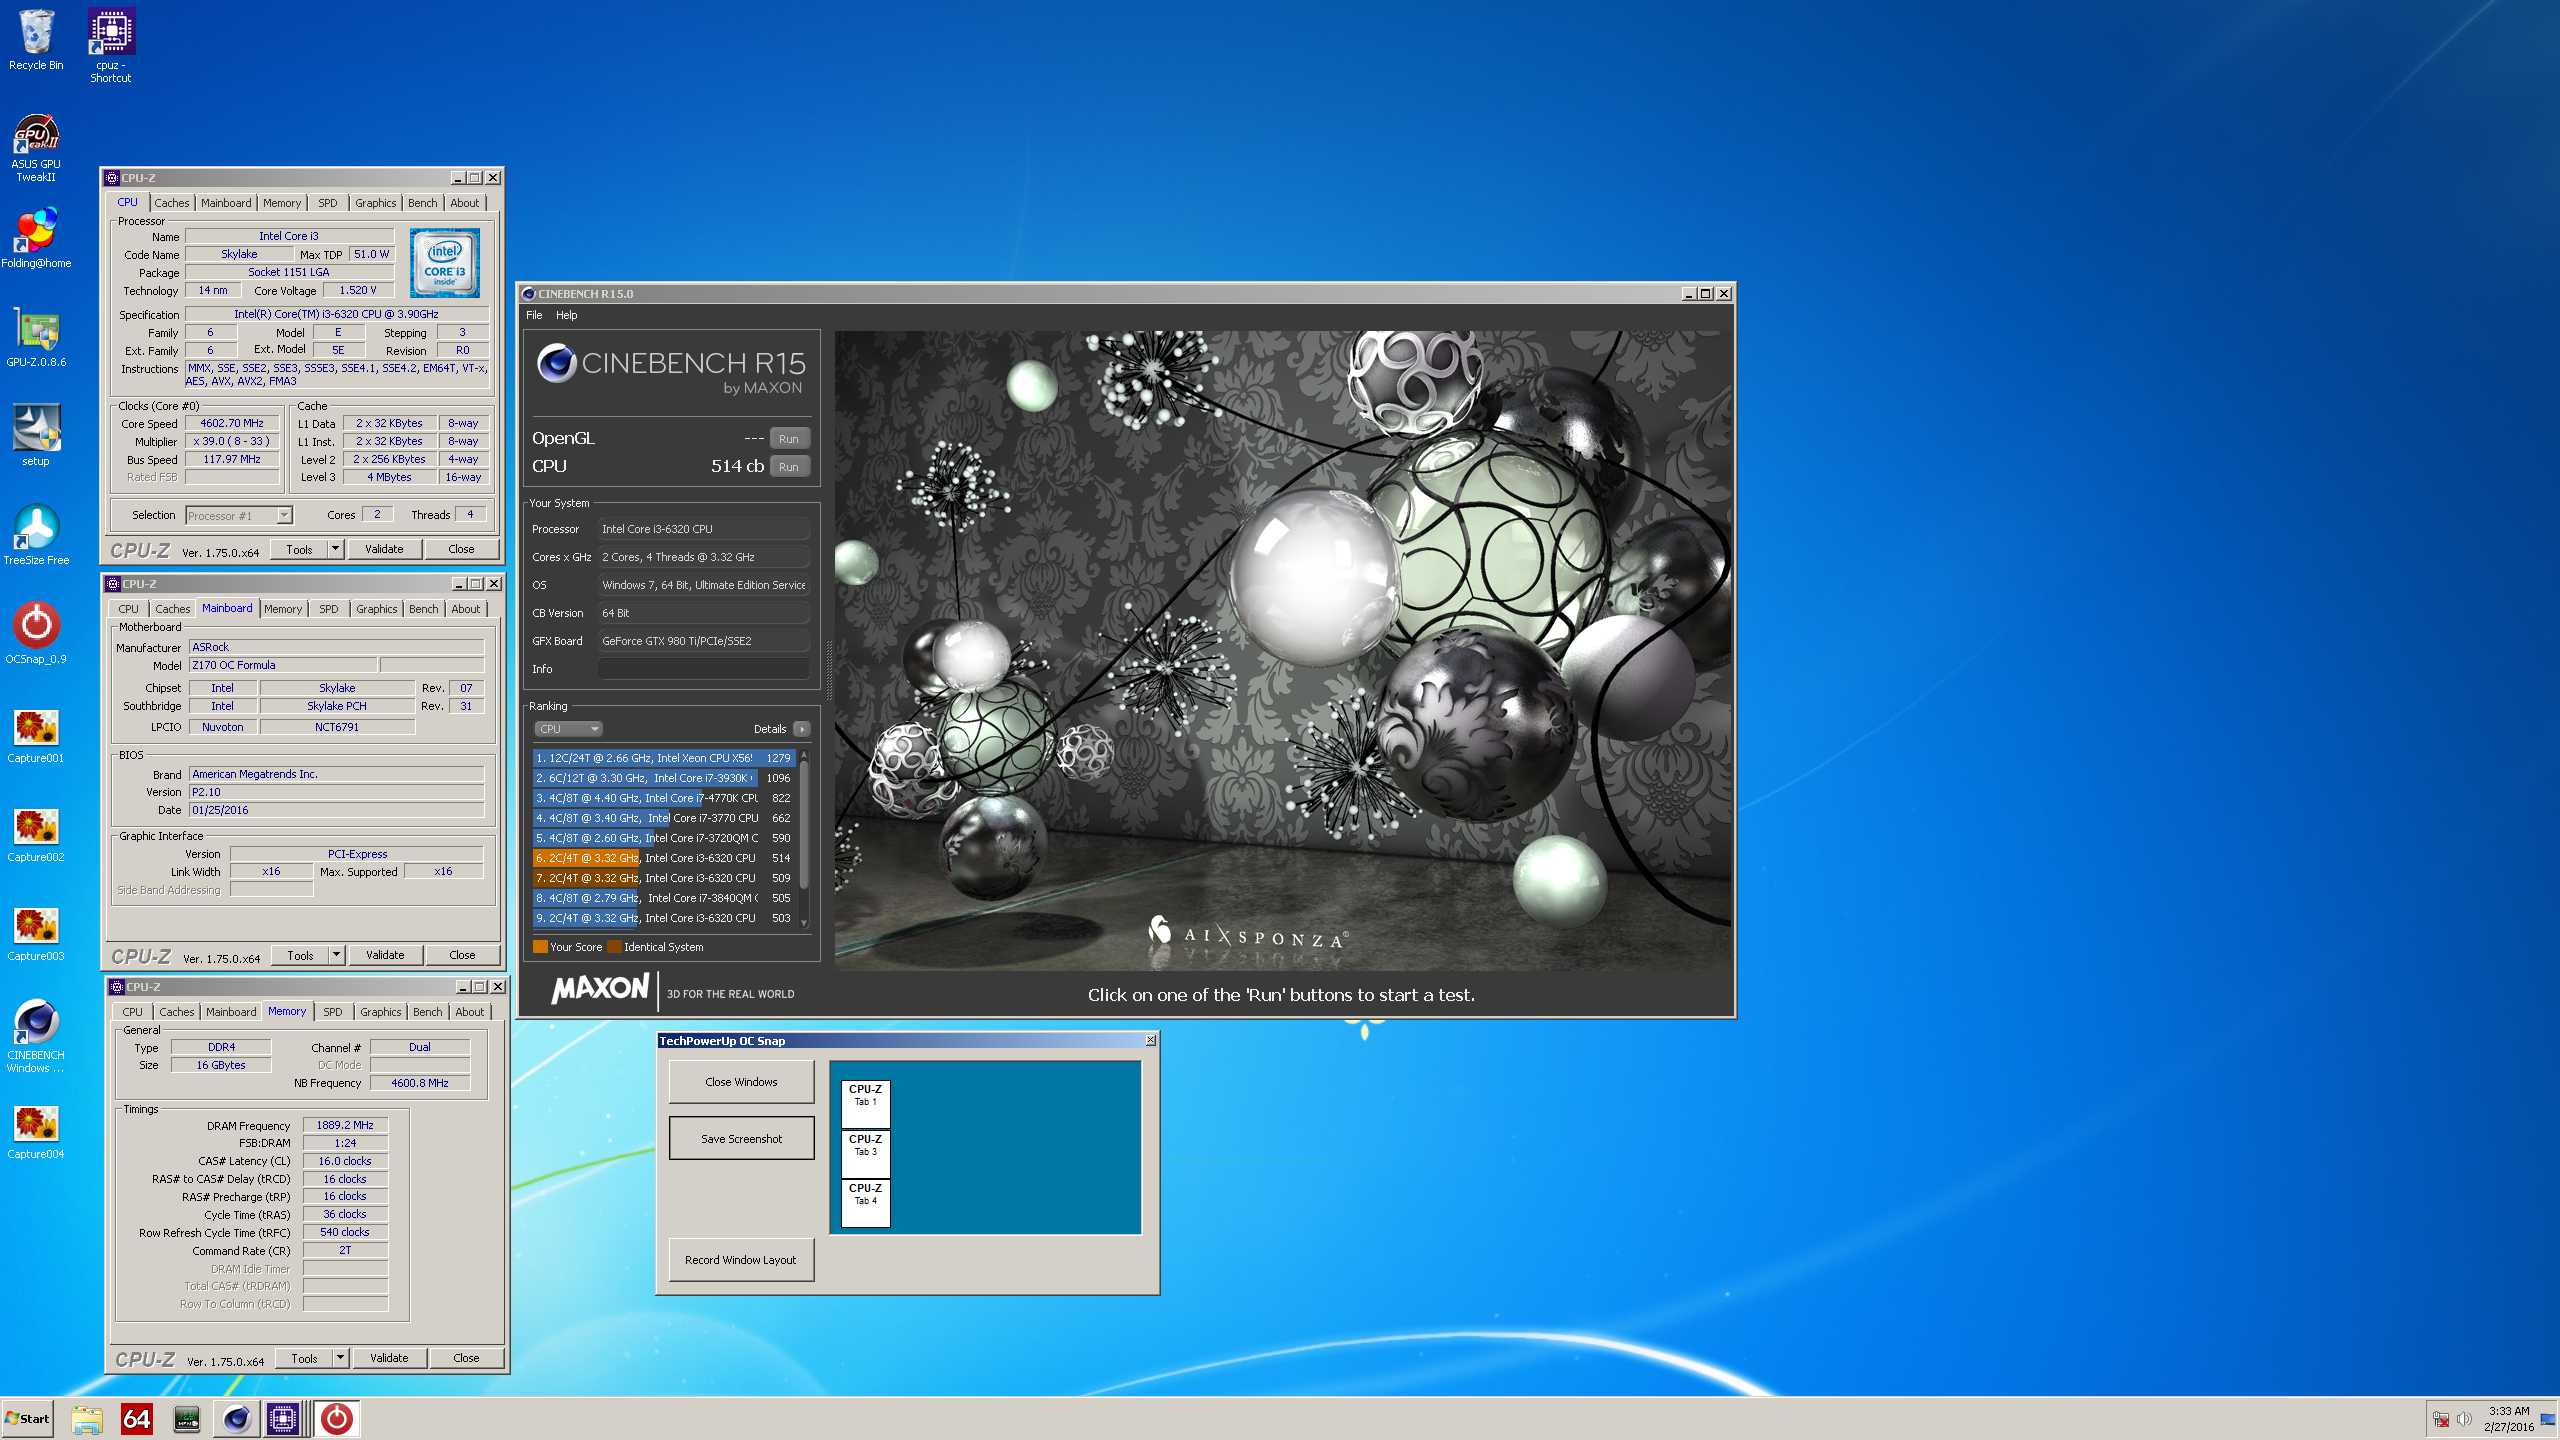This screenshot has height=1440, width=2560.
Task: Click the orange Your Score legend swatch
Action: click(x=540, y=947)
